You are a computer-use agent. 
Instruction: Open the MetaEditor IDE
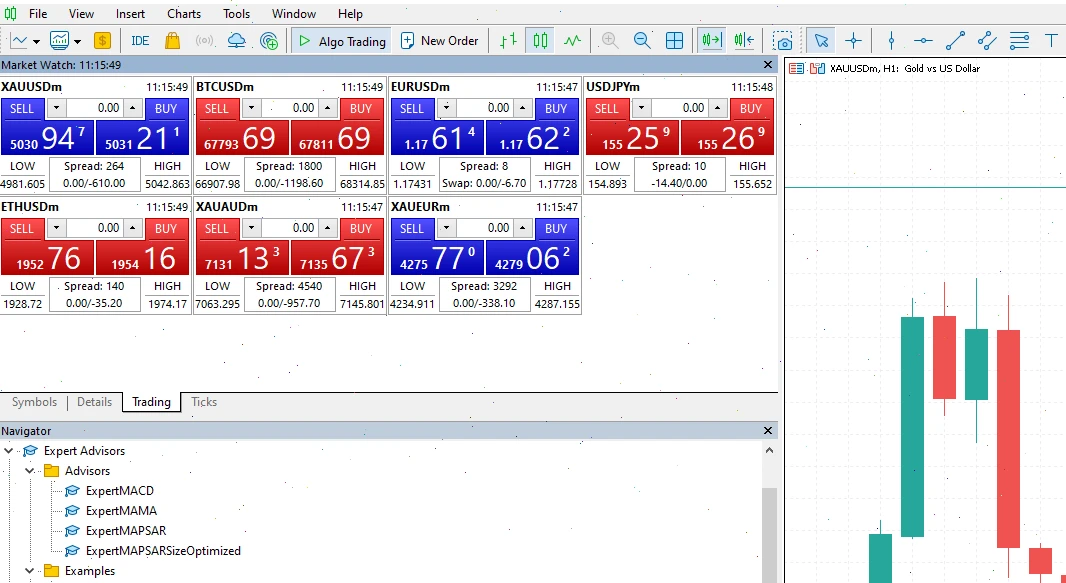(x=140, y=41)
